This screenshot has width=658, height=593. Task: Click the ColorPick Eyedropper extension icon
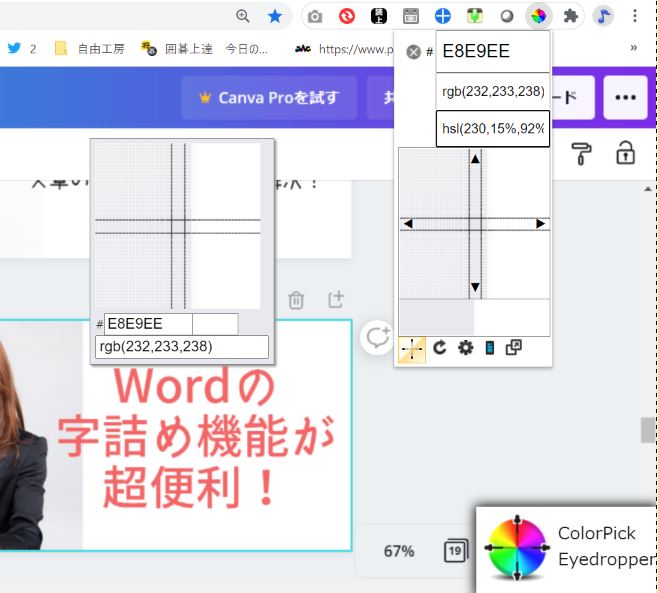(538, 16)
